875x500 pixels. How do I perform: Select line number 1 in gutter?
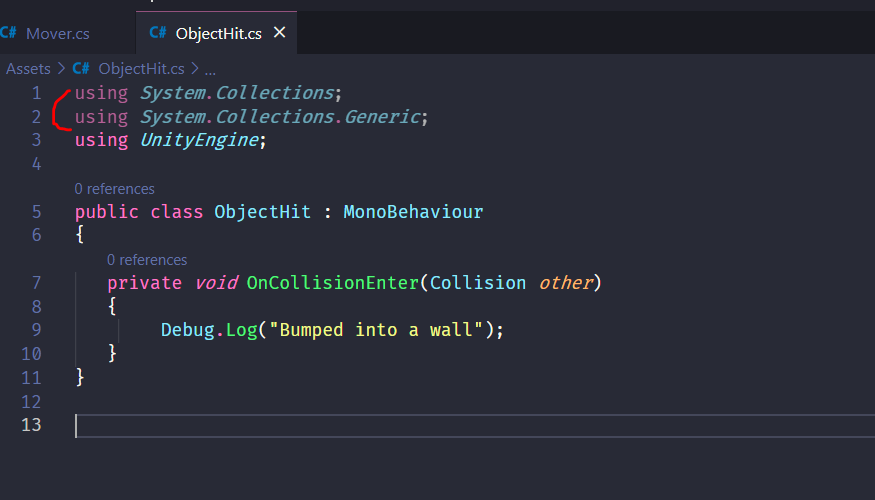[36, 93]
